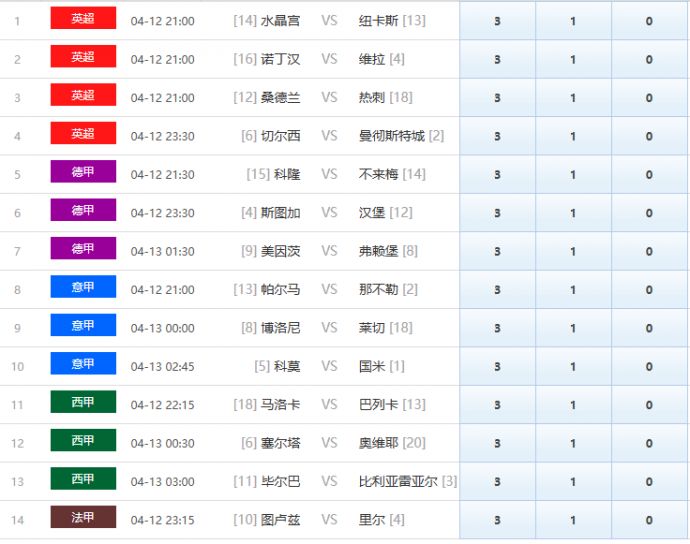This screenshot has height=544, width=690.
Task: Click the 法甲 badge for 图卢兹 match
Action: click(x=83, y=517)
